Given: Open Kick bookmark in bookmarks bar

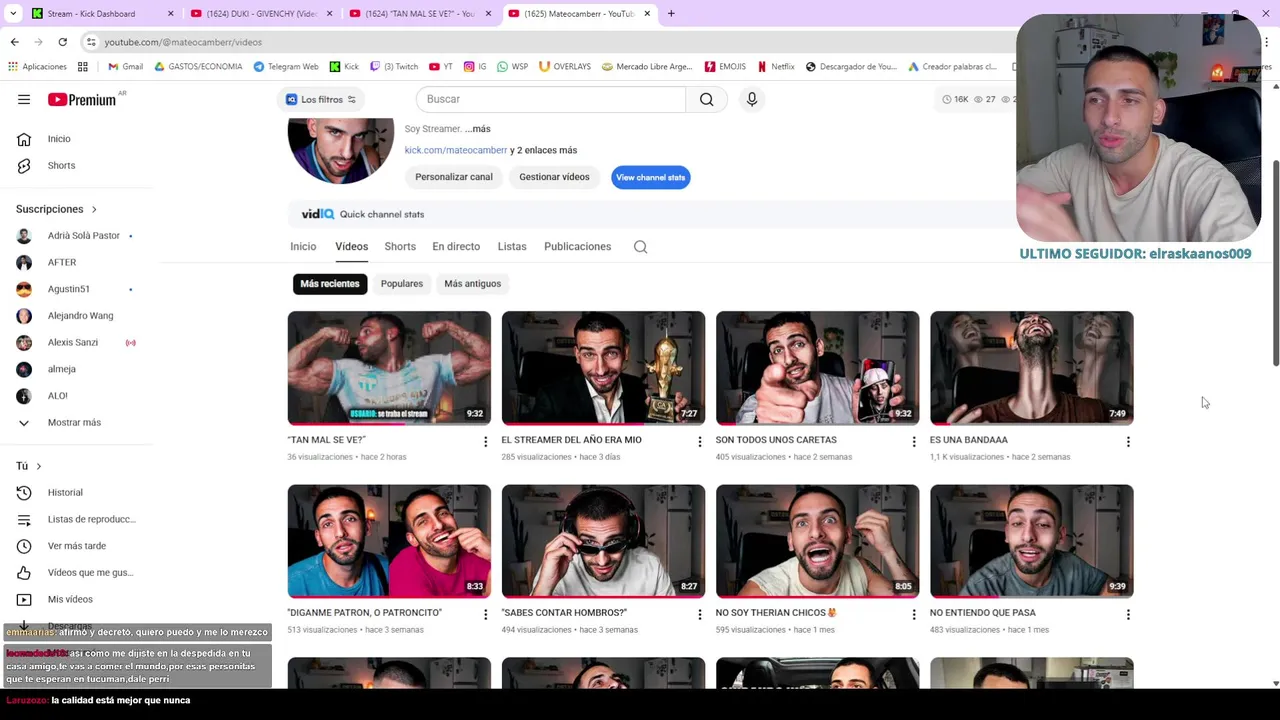Looking at the screenshot, I should coord(344,67).
